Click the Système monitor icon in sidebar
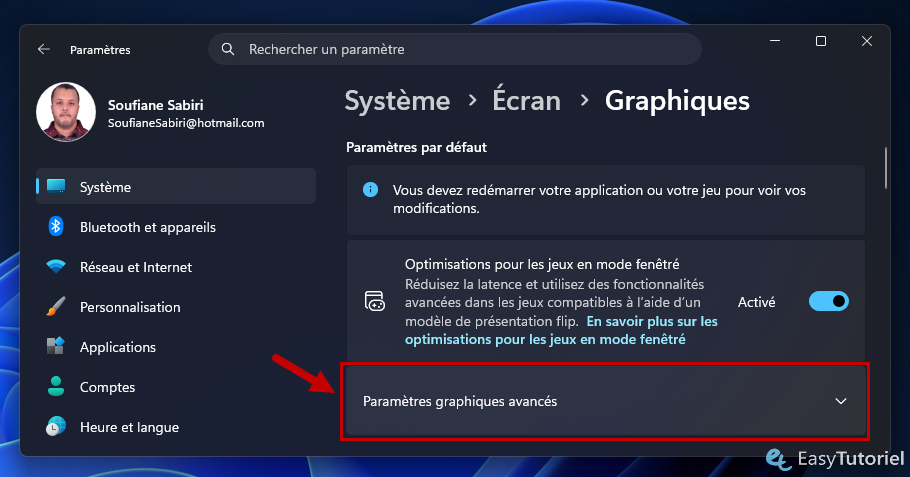 click(x=56, y=186)
